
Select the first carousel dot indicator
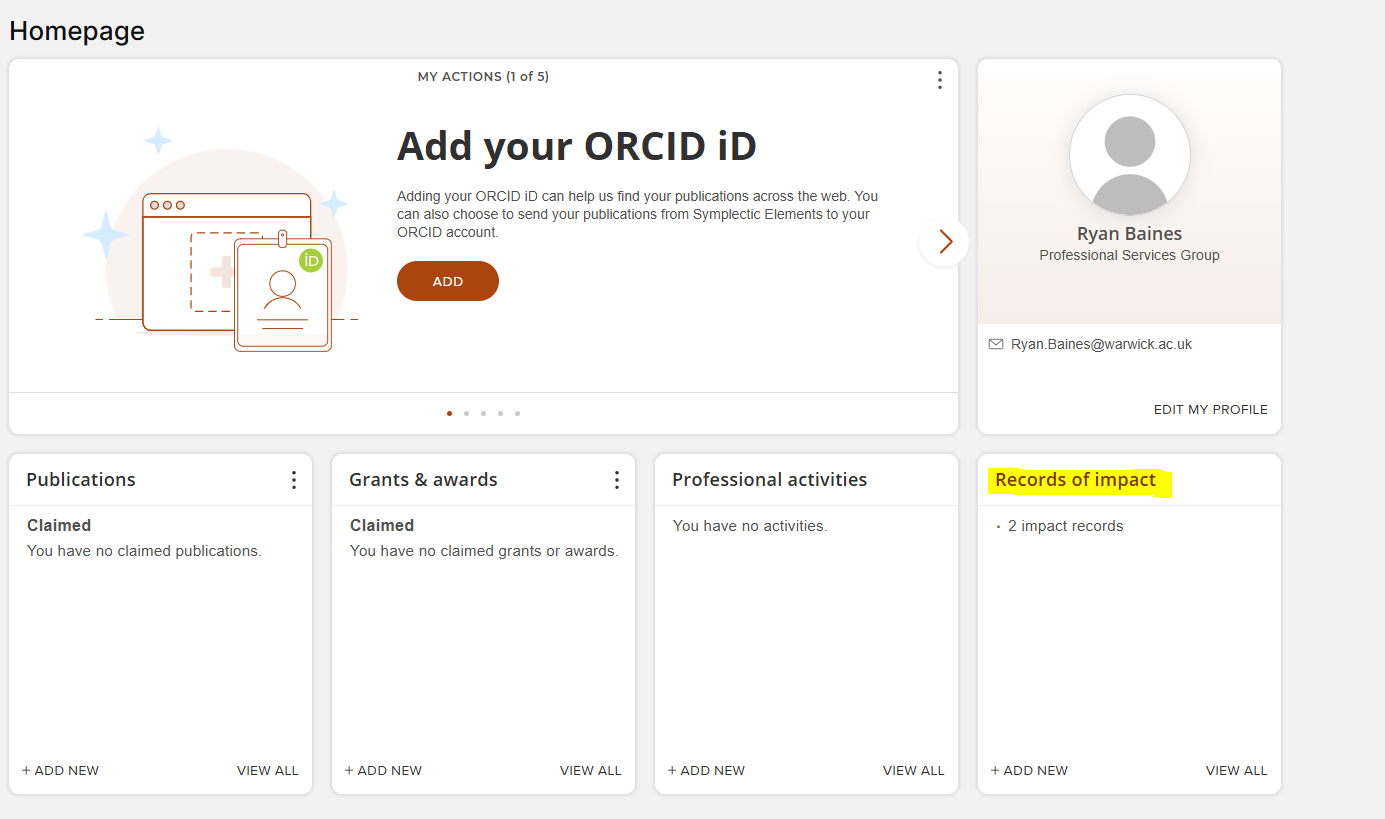tap(449, 413)
